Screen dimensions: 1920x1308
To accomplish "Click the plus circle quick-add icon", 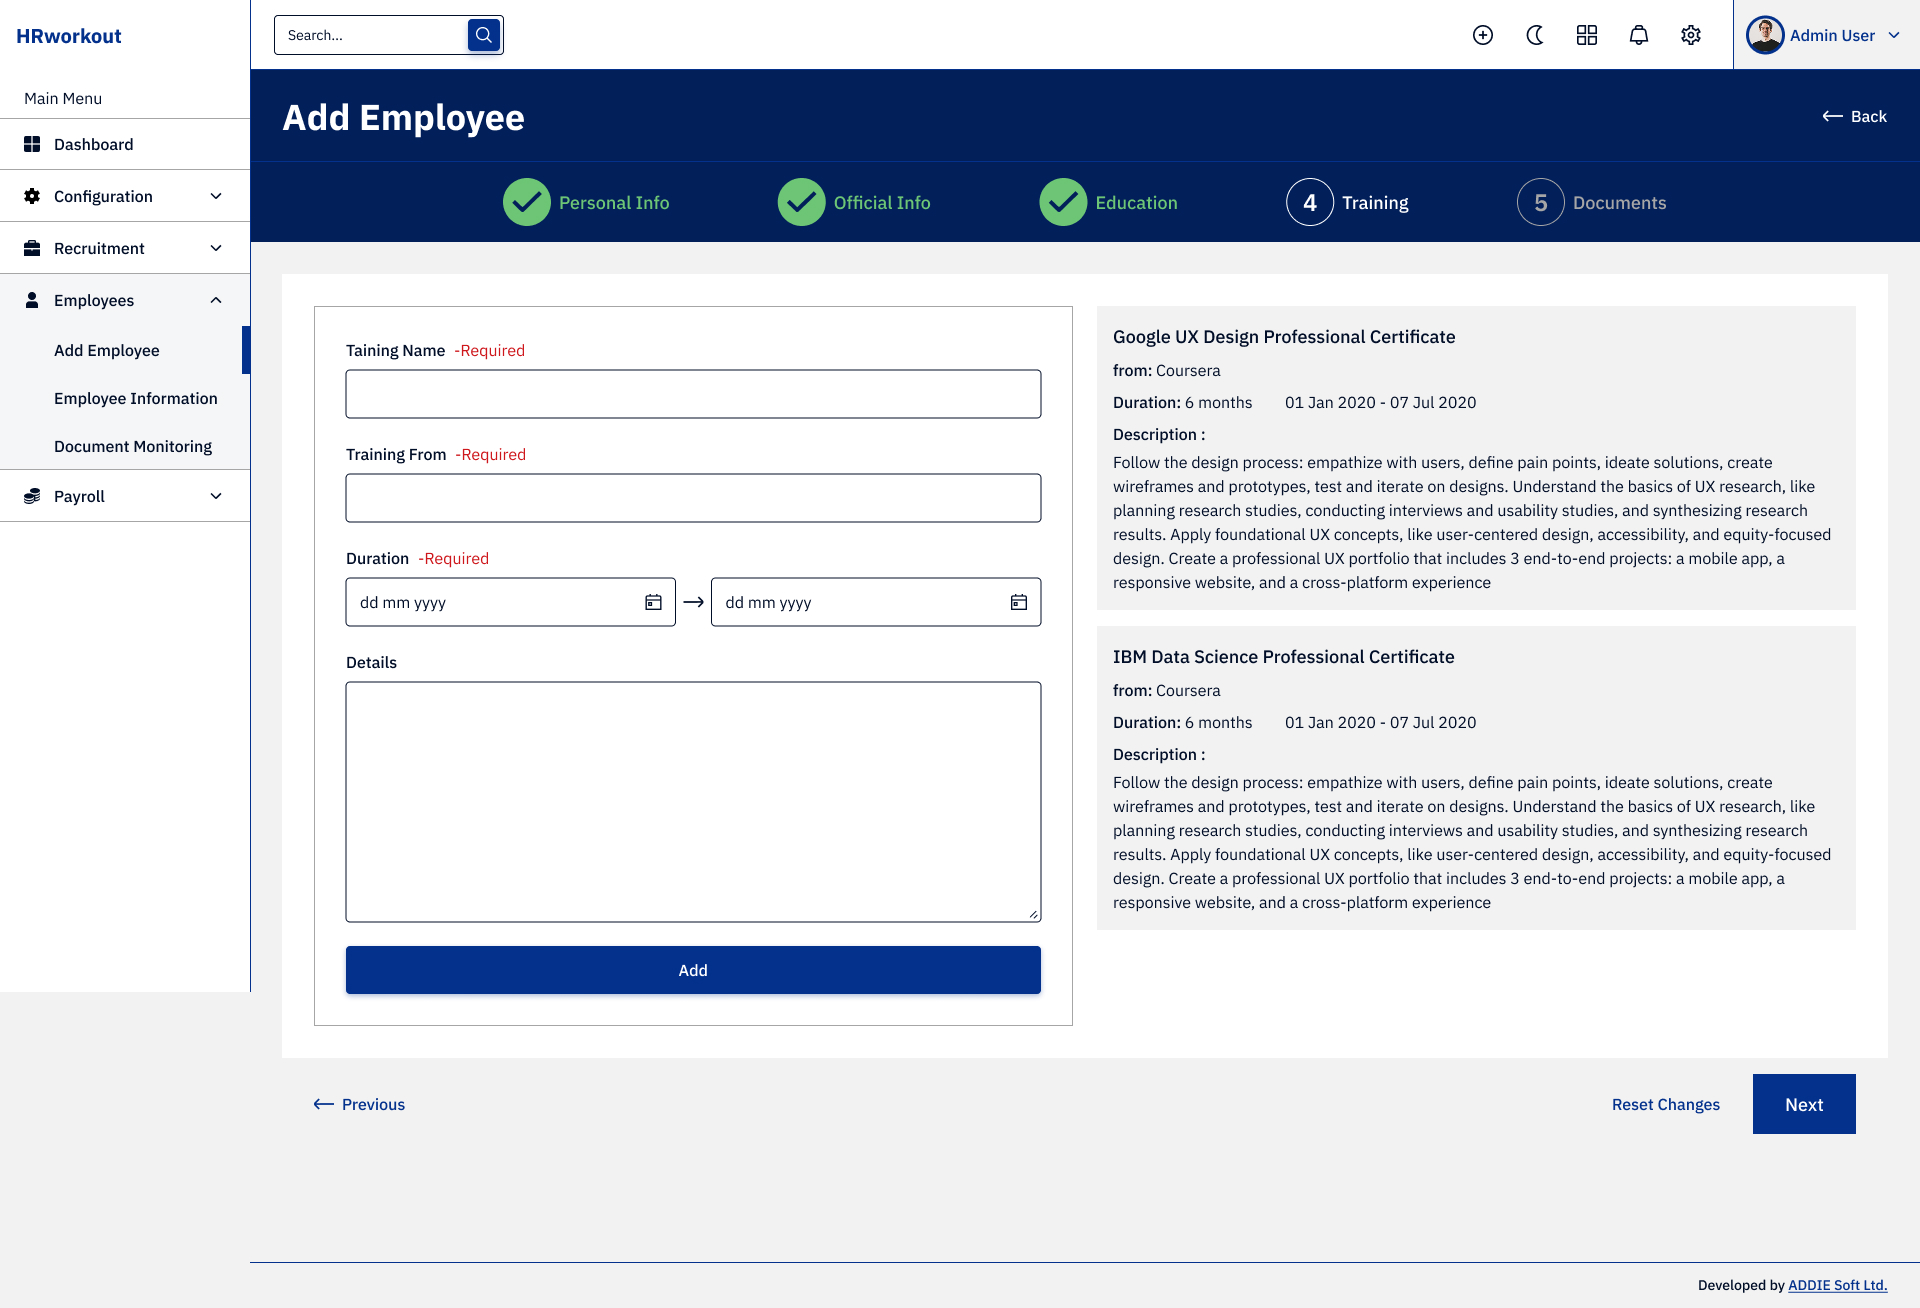I will [x=1483, y=35].
